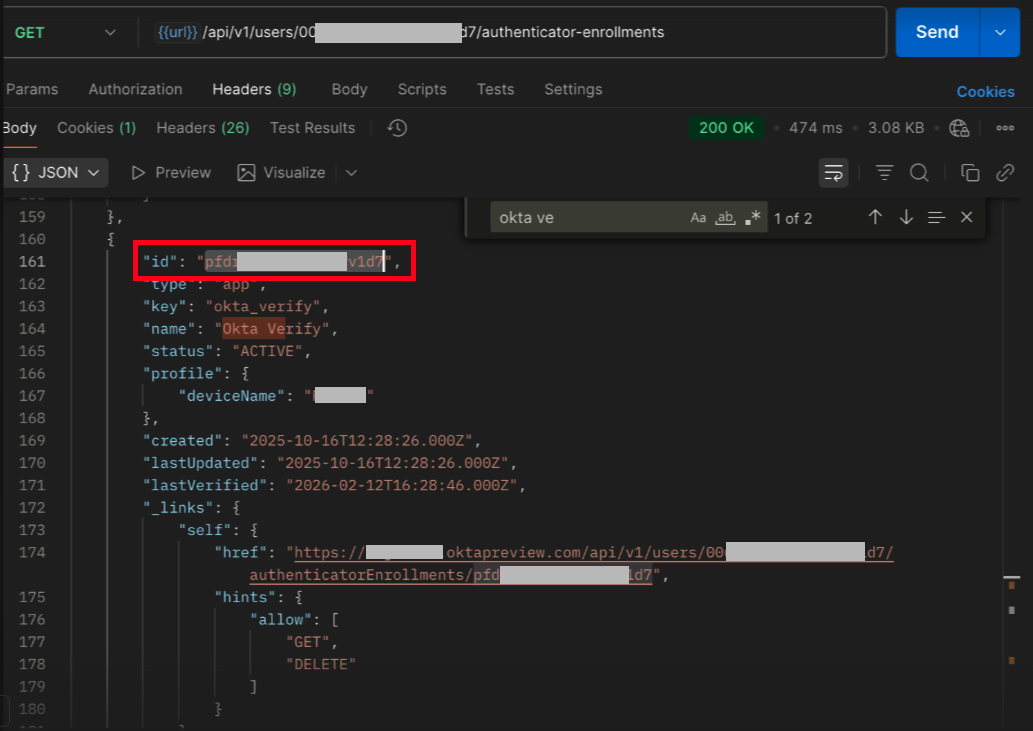The height and width of the screenshot is (731, 1033).
Task: Copy the response body with copy icon
Action: pos(969,173)
